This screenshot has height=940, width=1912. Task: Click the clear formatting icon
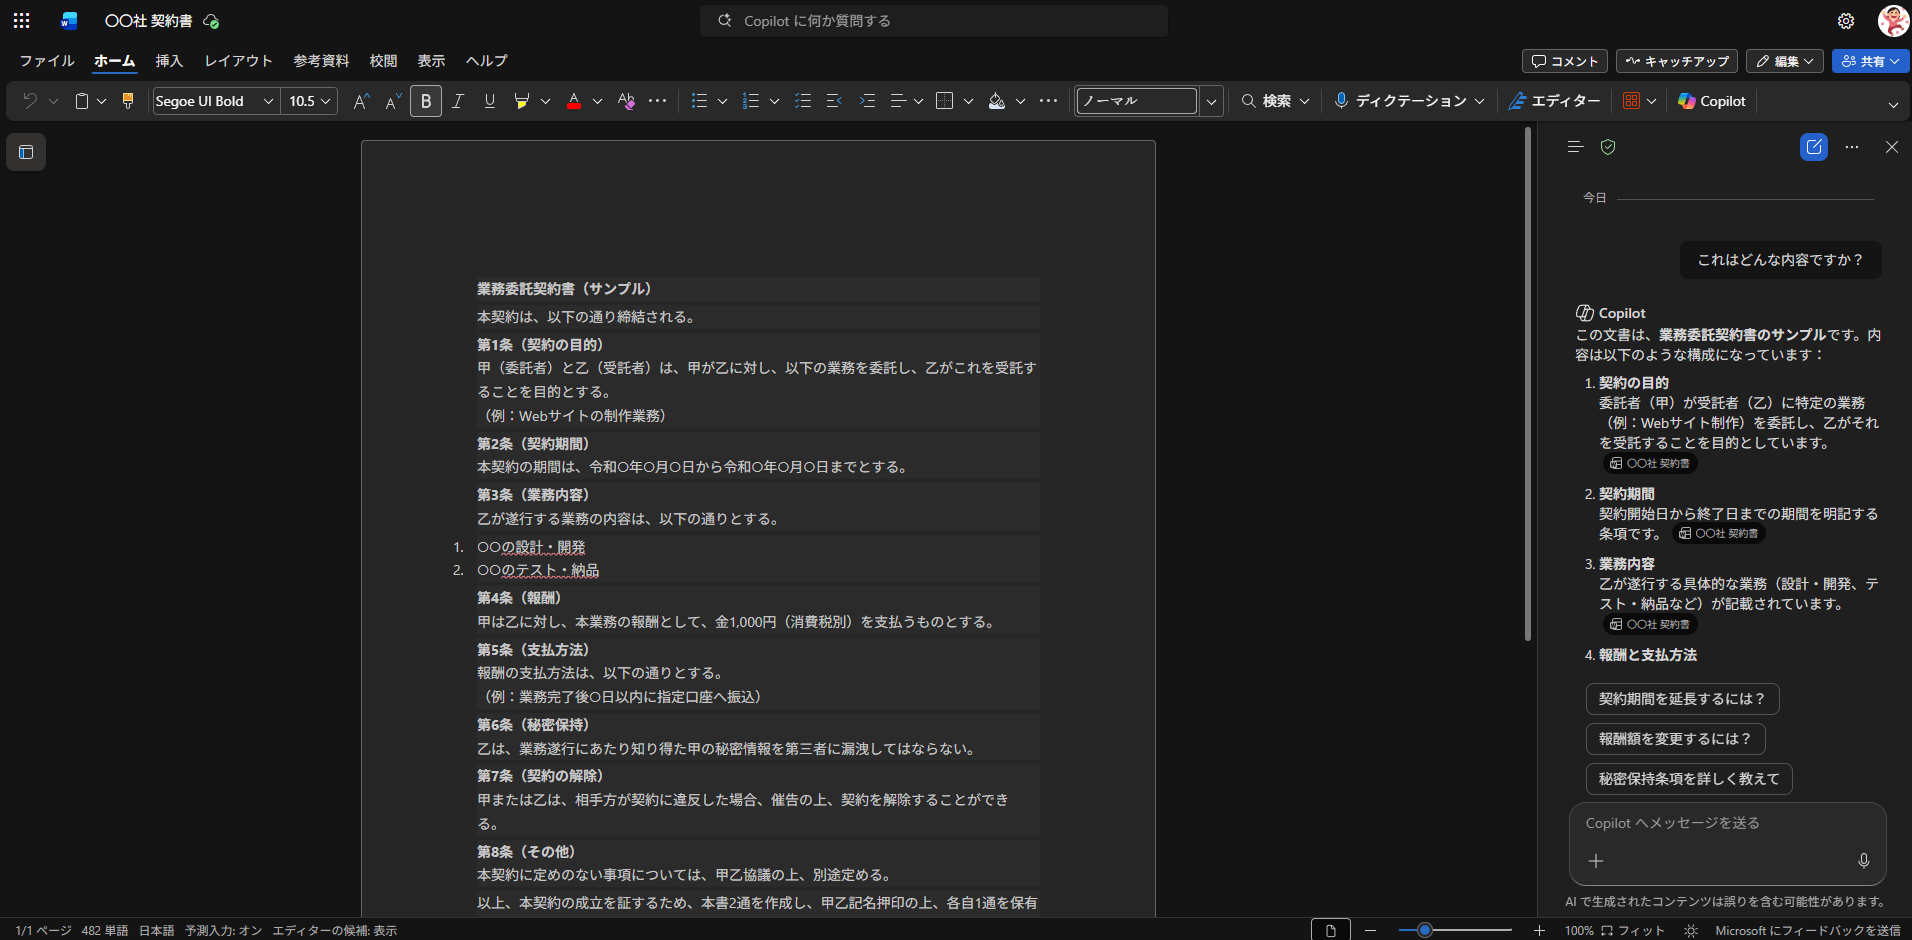tap(626, 101)
